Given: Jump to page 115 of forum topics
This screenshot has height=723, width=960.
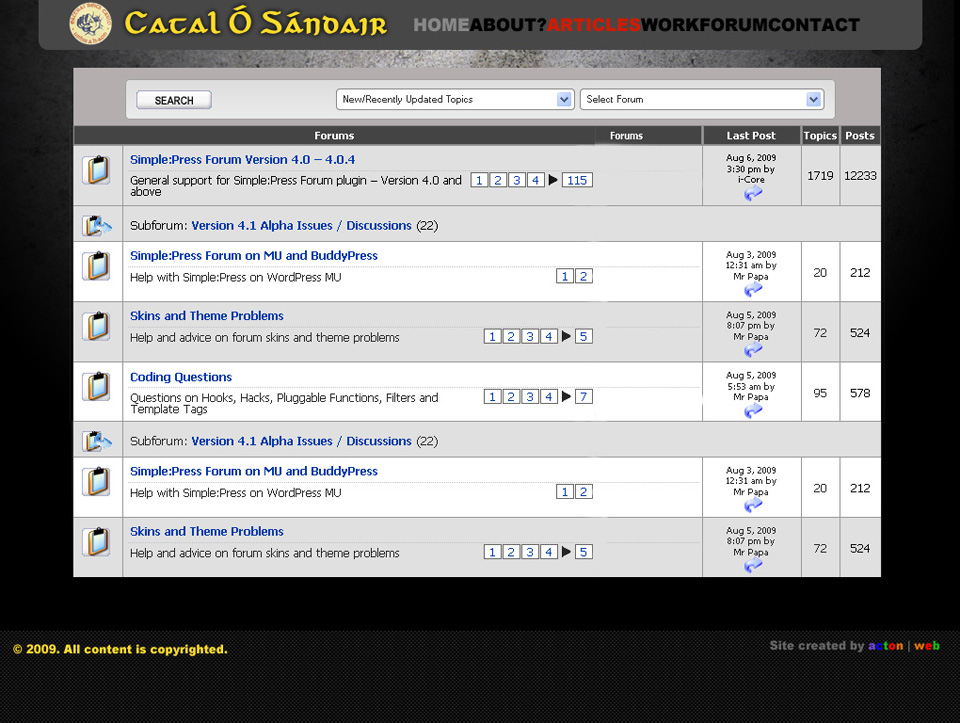Looking at the screenshot, I should (x=576, y=180).
